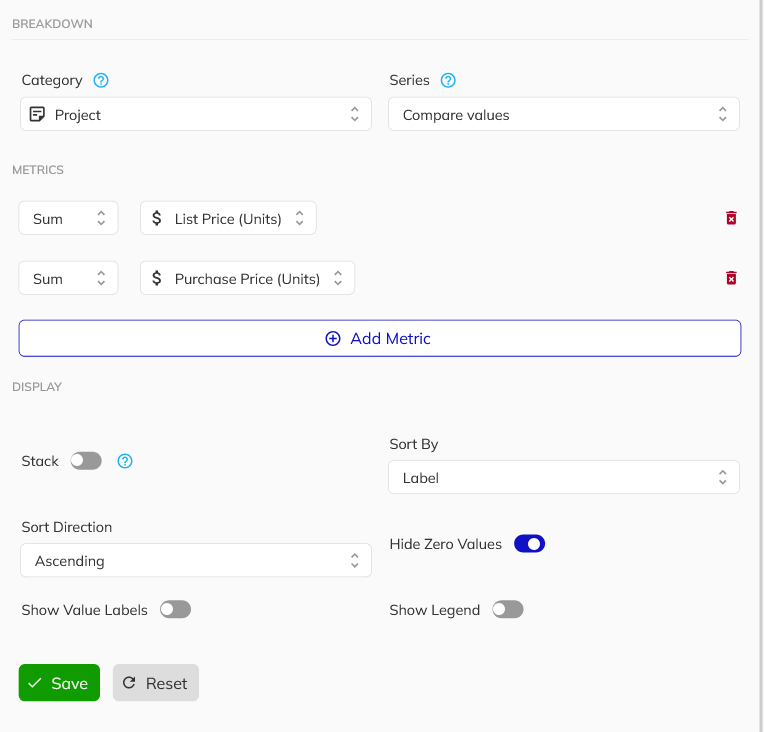Open the List Price (Units) field dropdown
Image resolution: width=764 pixels, height=732 pixels.
click(228, 218)
